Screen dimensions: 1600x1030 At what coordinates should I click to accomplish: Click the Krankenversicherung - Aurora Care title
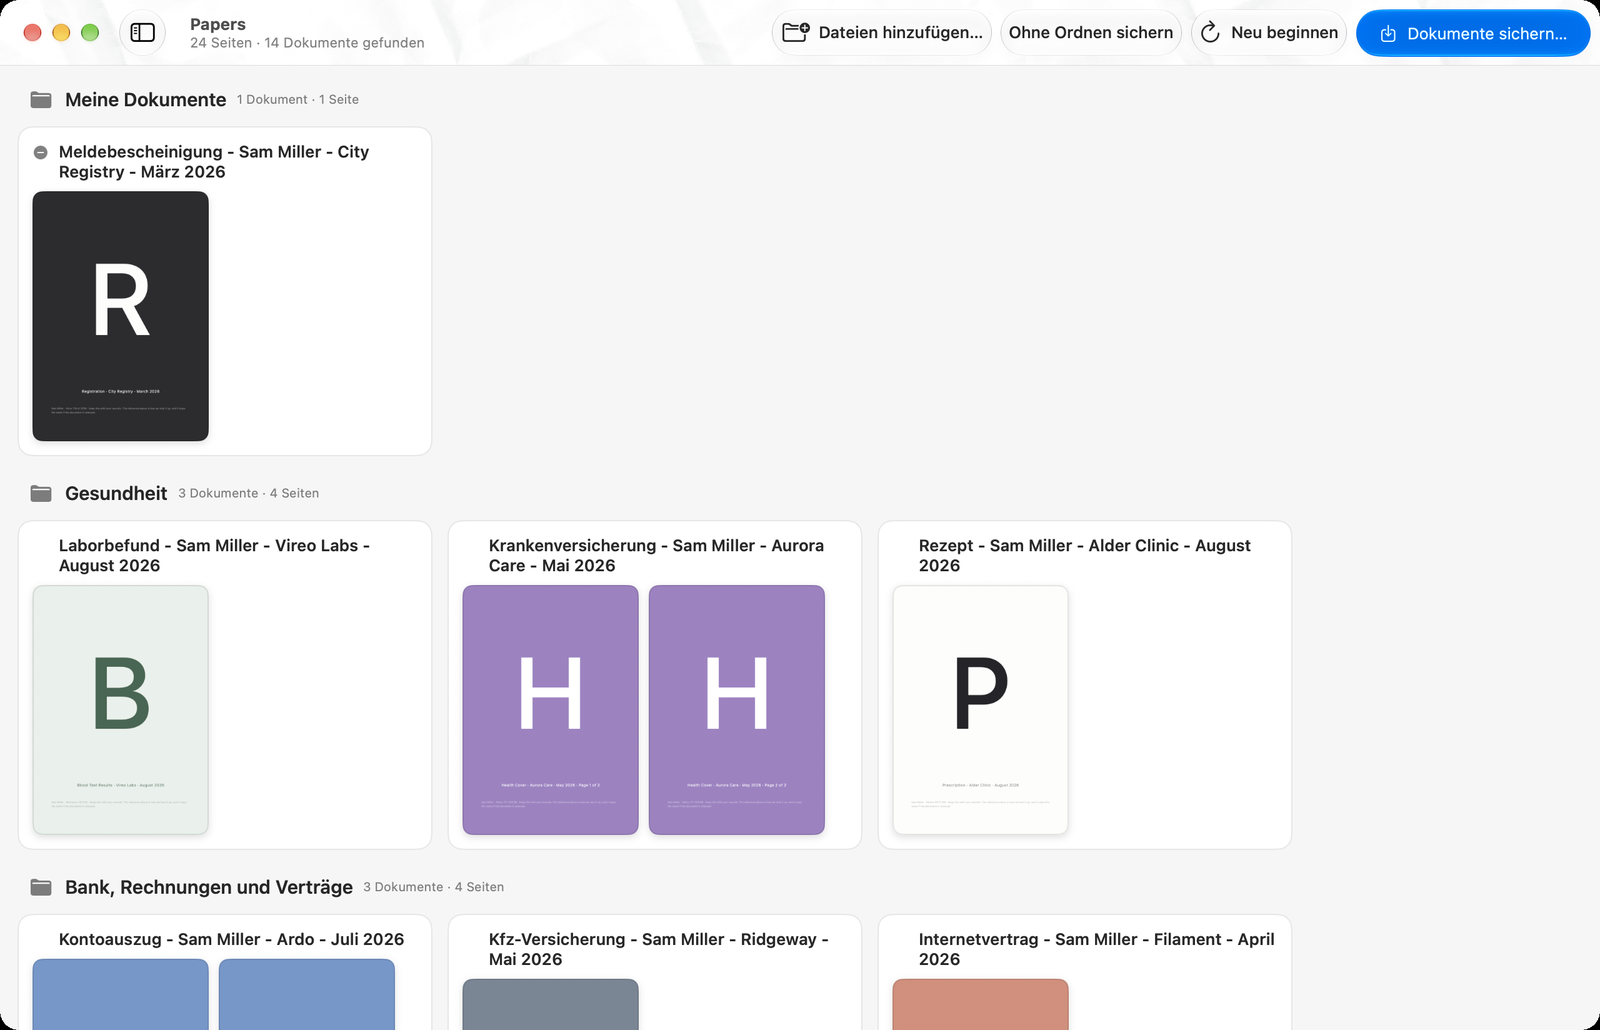click(656, 556)
